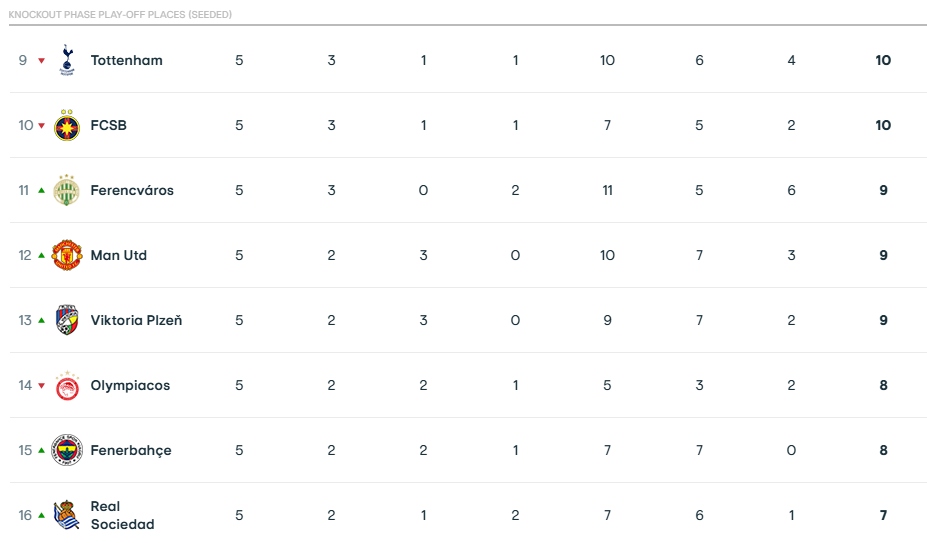The width and height of the screenshot is (927, 543).
Task: Click Ferencváros's bold points total 9
Action: pyautogui.click(x=883, y=190)
